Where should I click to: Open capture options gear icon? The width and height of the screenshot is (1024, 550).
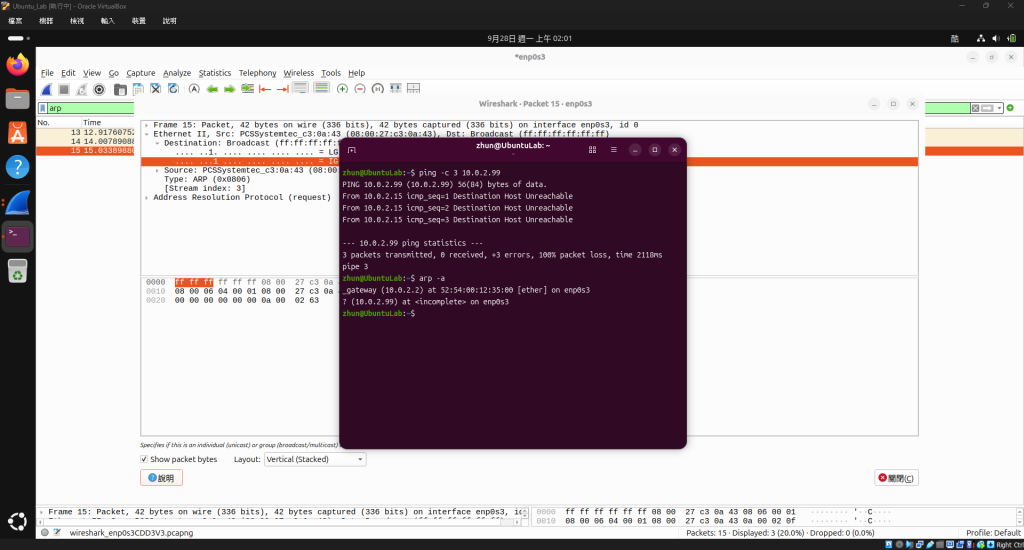pos(99,89)
